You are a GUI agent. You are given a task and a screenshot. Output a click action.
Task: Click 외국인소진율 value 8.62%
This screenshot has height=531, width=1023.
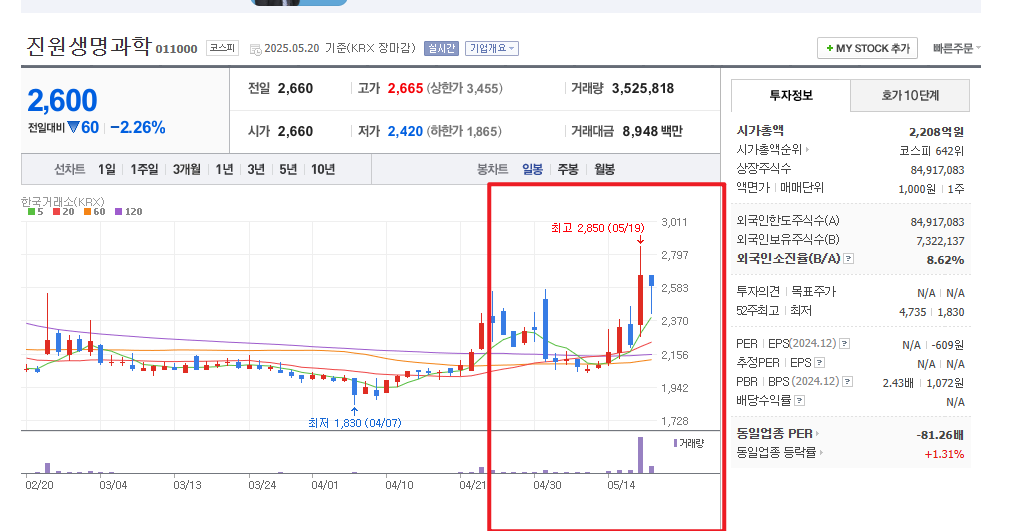point(945,260)
